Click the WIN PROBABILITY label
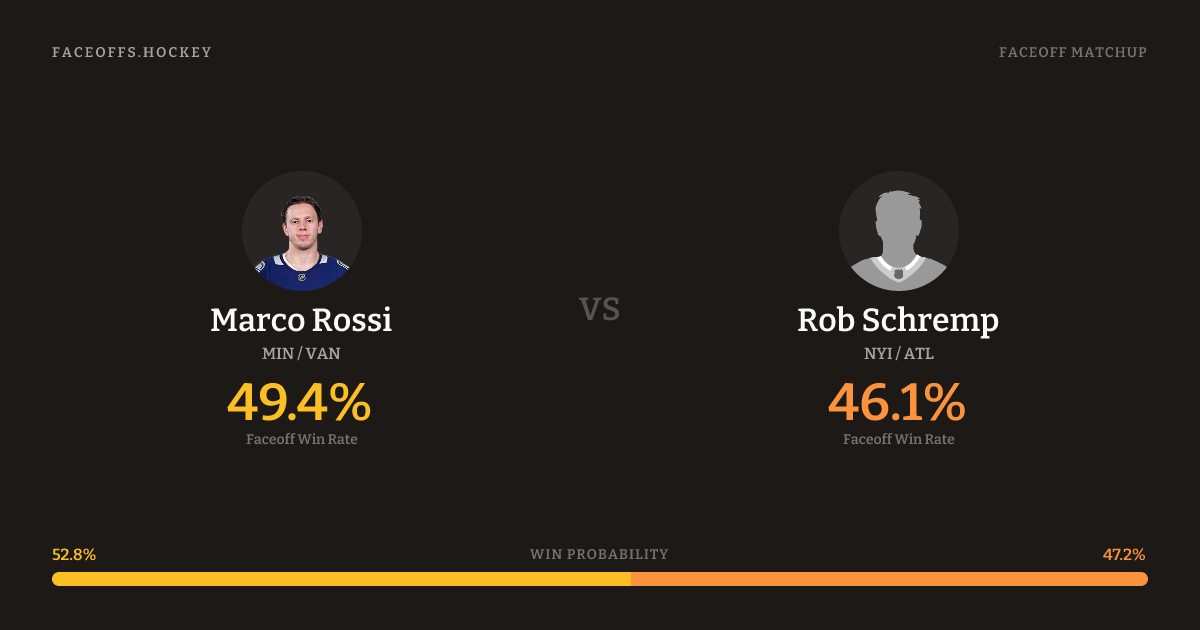This screenshot has width=1200, height=630. coord(599,554)
